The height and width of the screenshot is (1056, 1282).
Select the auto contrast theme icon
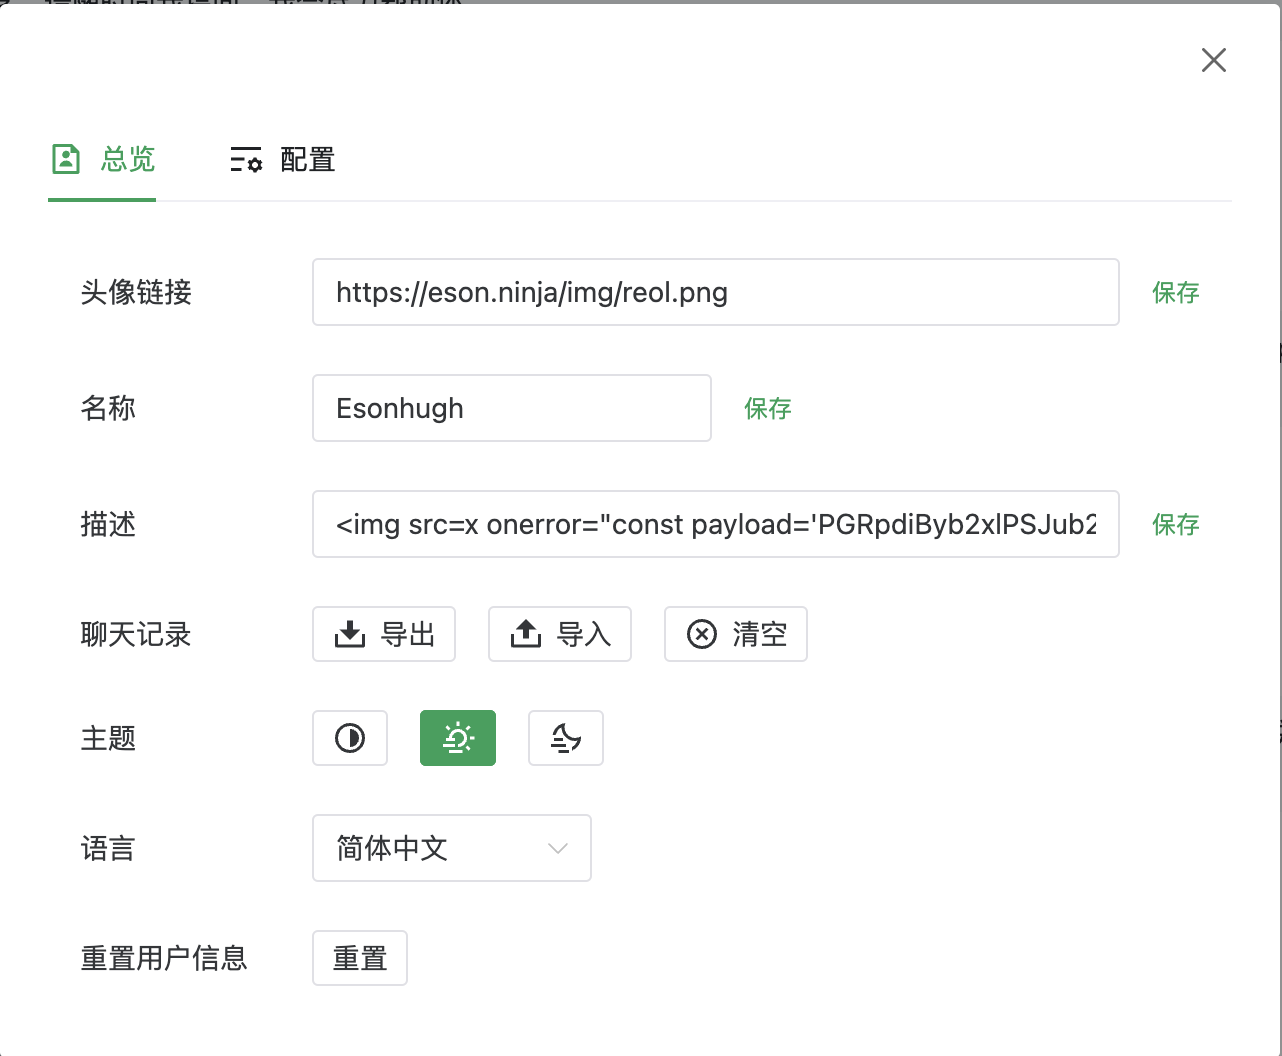(350, 738)
